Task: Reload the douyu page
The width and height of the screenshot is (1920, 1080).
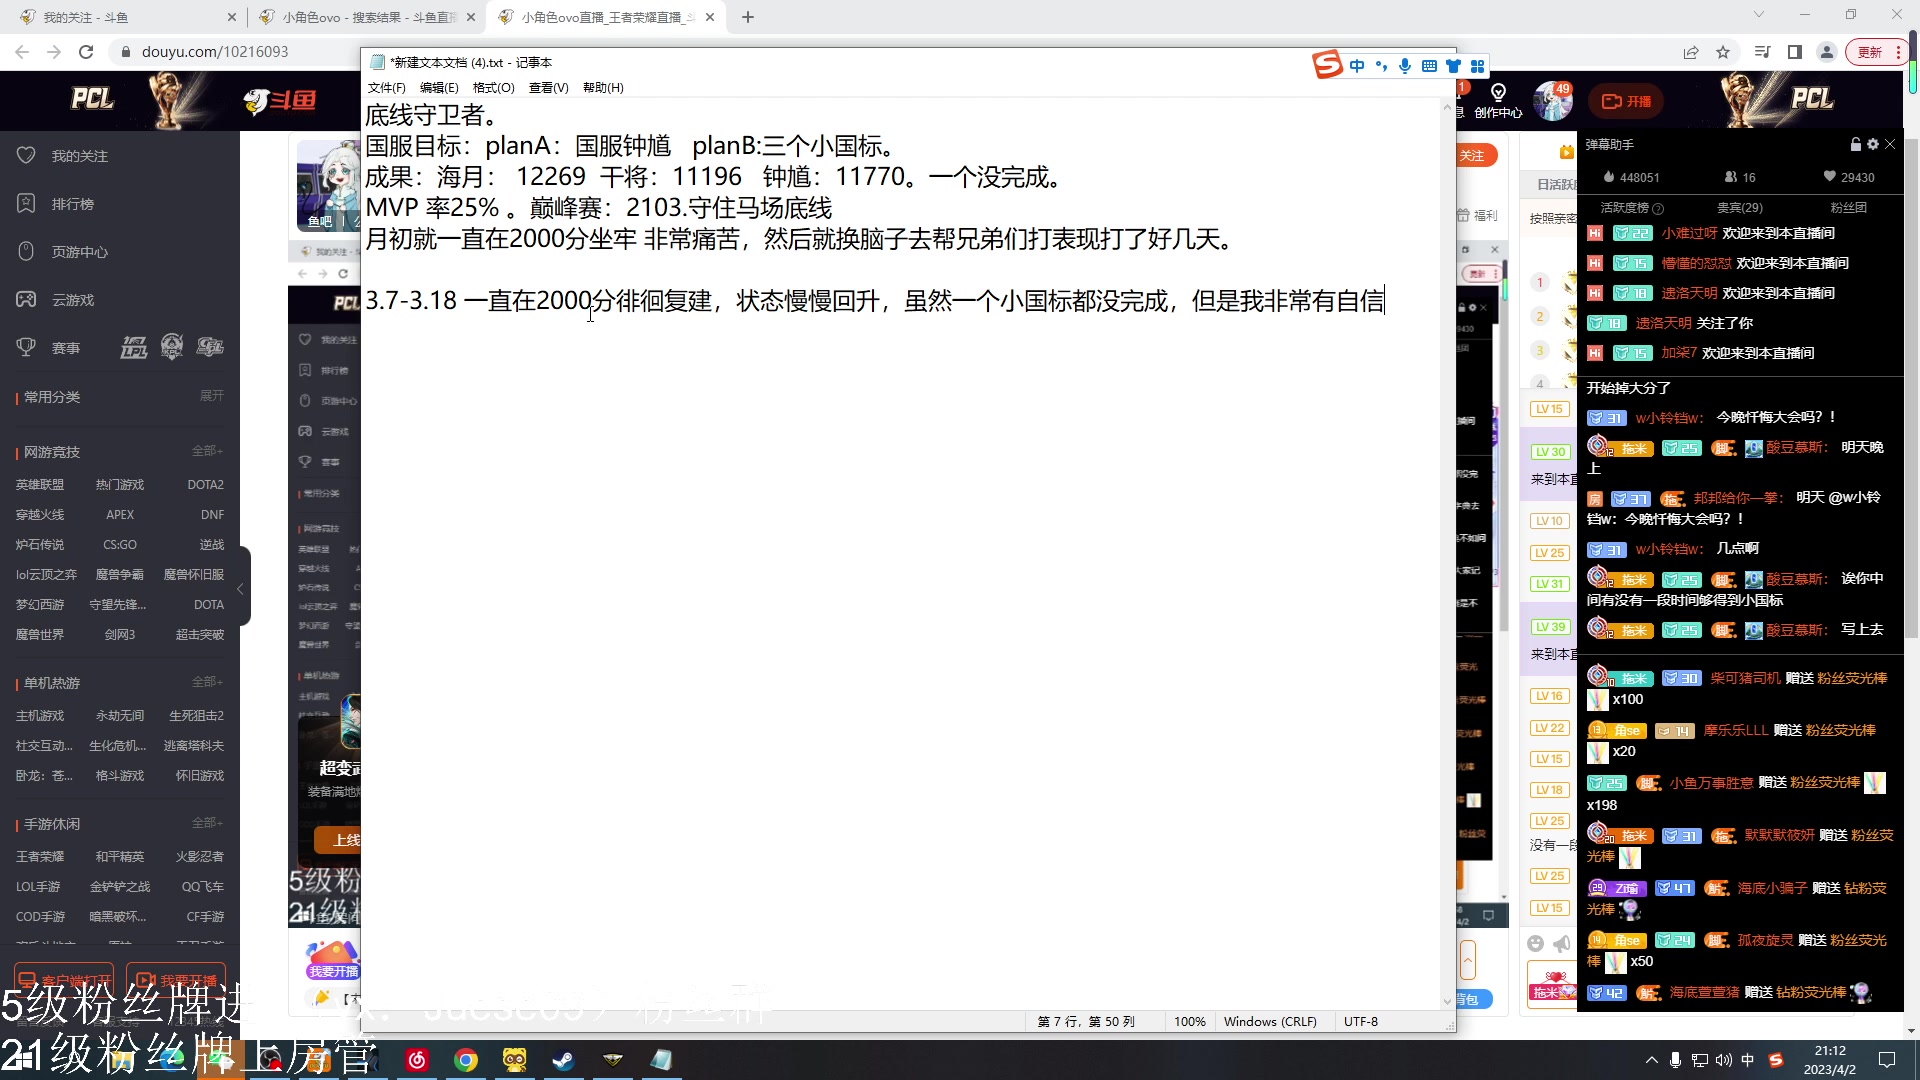Action: tap(86, 52)
